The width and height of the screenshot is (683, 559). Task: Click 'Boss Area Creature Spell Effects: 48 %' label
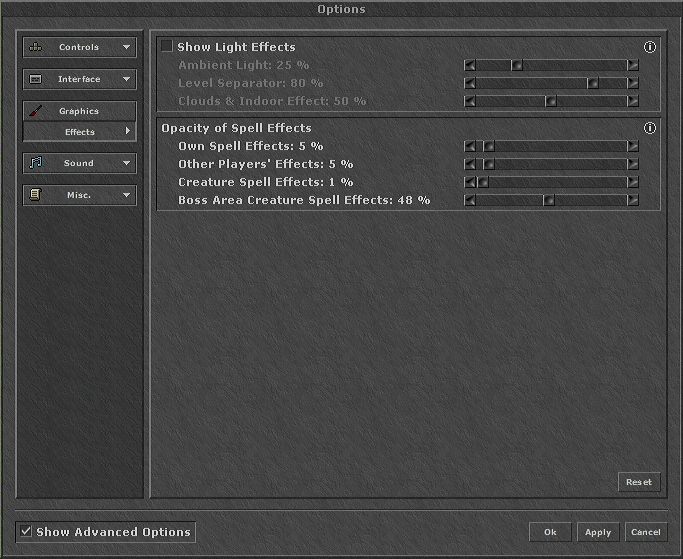click(304, 200)
